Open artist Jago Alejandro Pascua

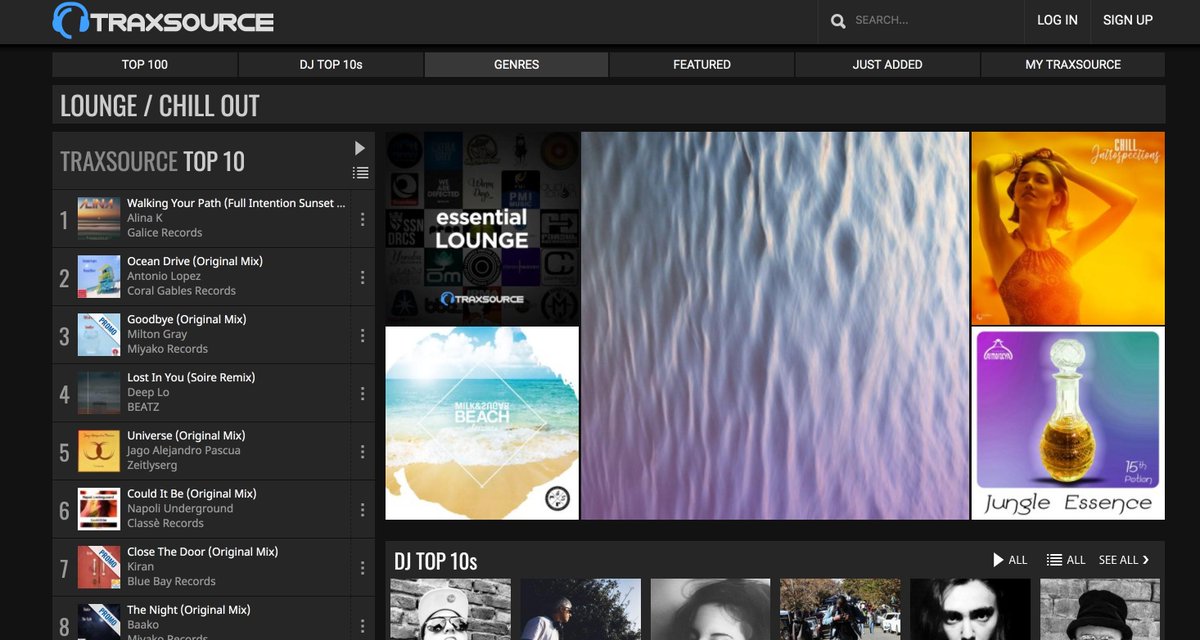pyautogui.click(x=184, y=450)
